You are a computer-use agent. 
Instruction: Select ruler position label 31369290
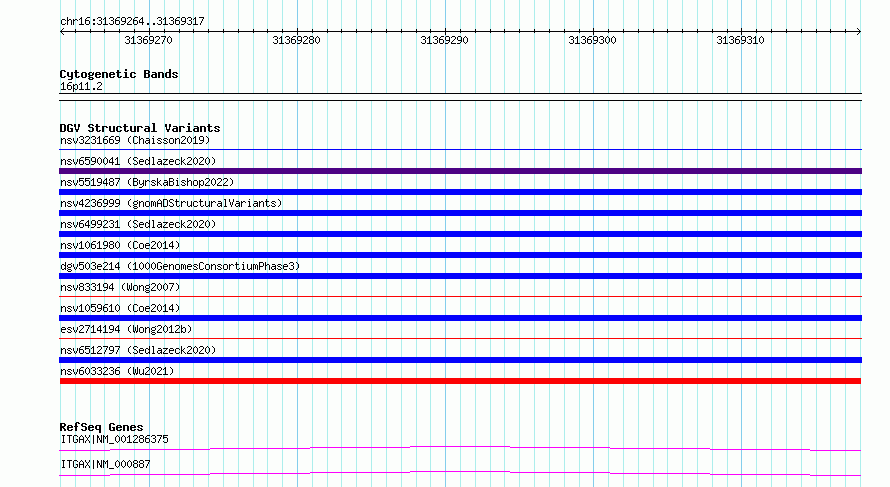444,40
